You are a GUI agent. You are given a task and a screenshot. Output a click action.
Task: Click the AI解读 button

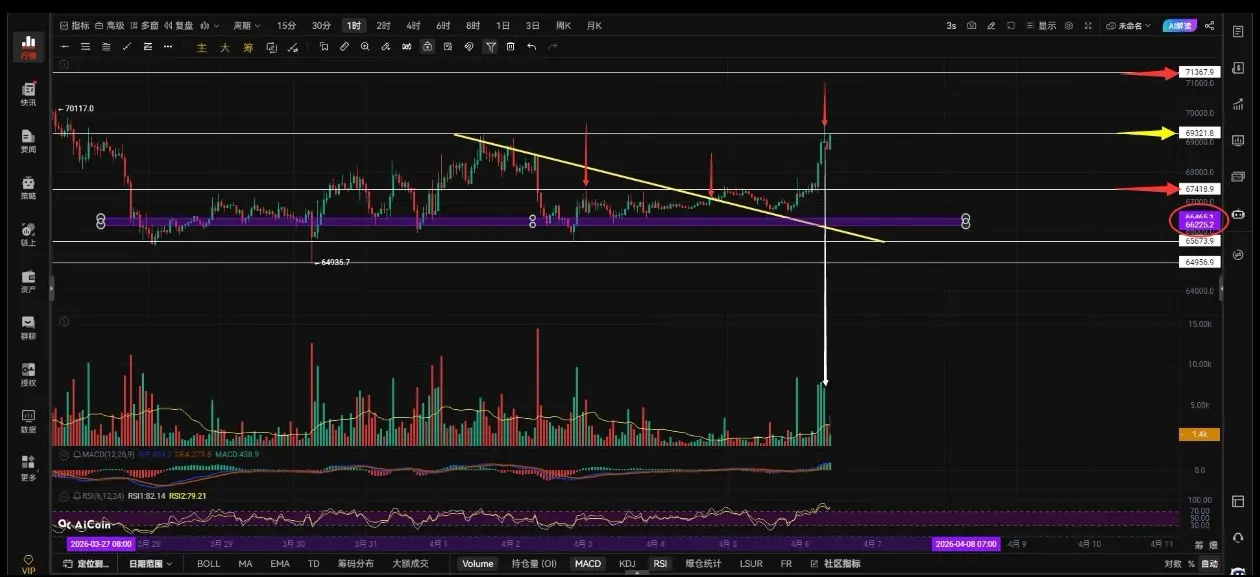coord(1180,26)
